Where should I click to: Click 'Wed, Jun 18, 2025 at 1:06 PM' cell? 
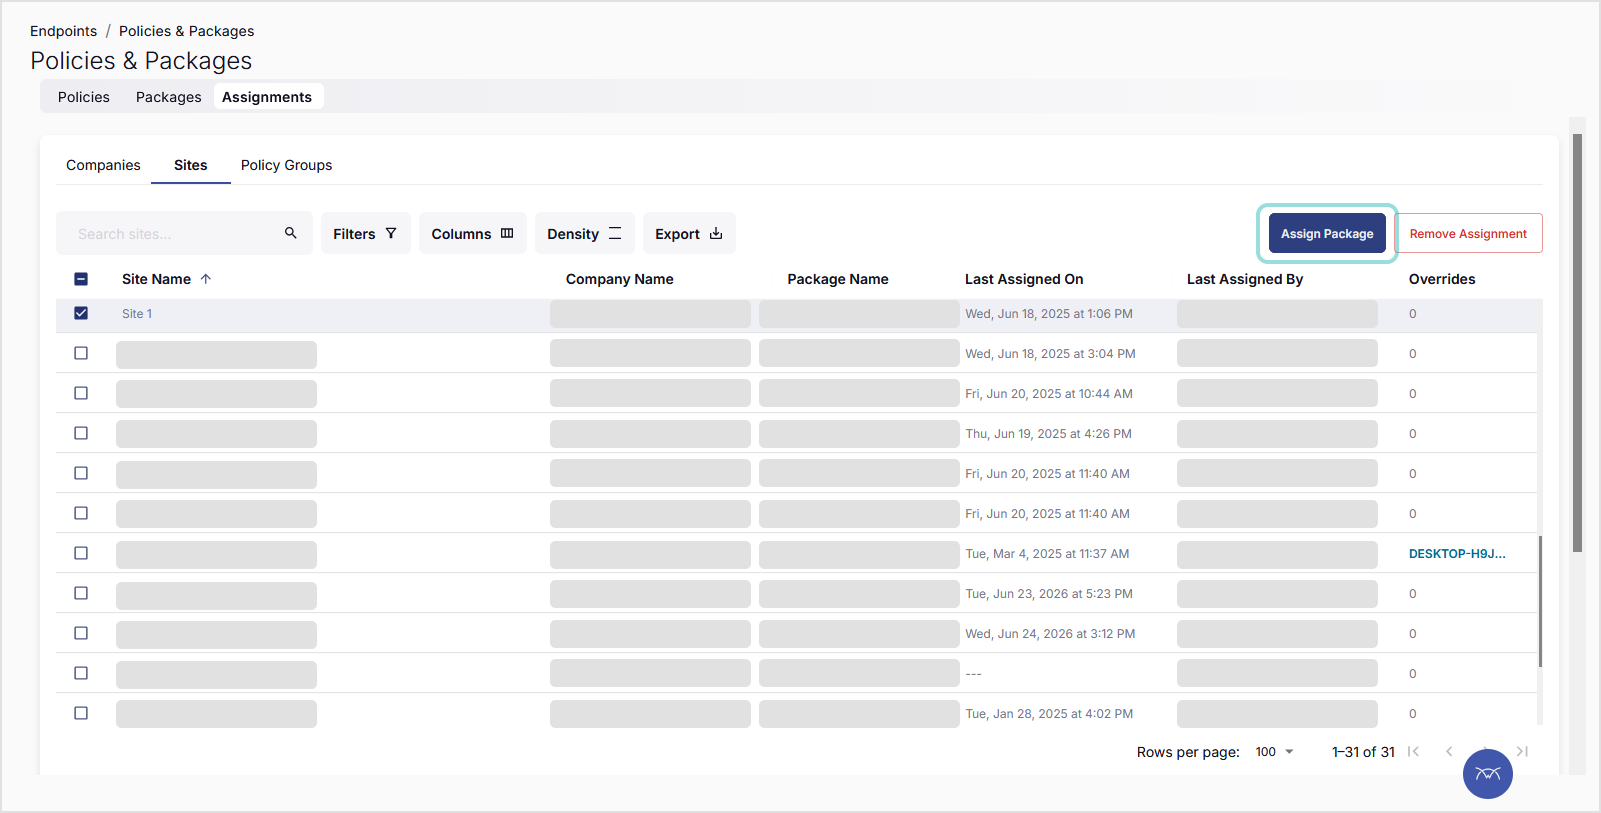tap(1049, 313)
